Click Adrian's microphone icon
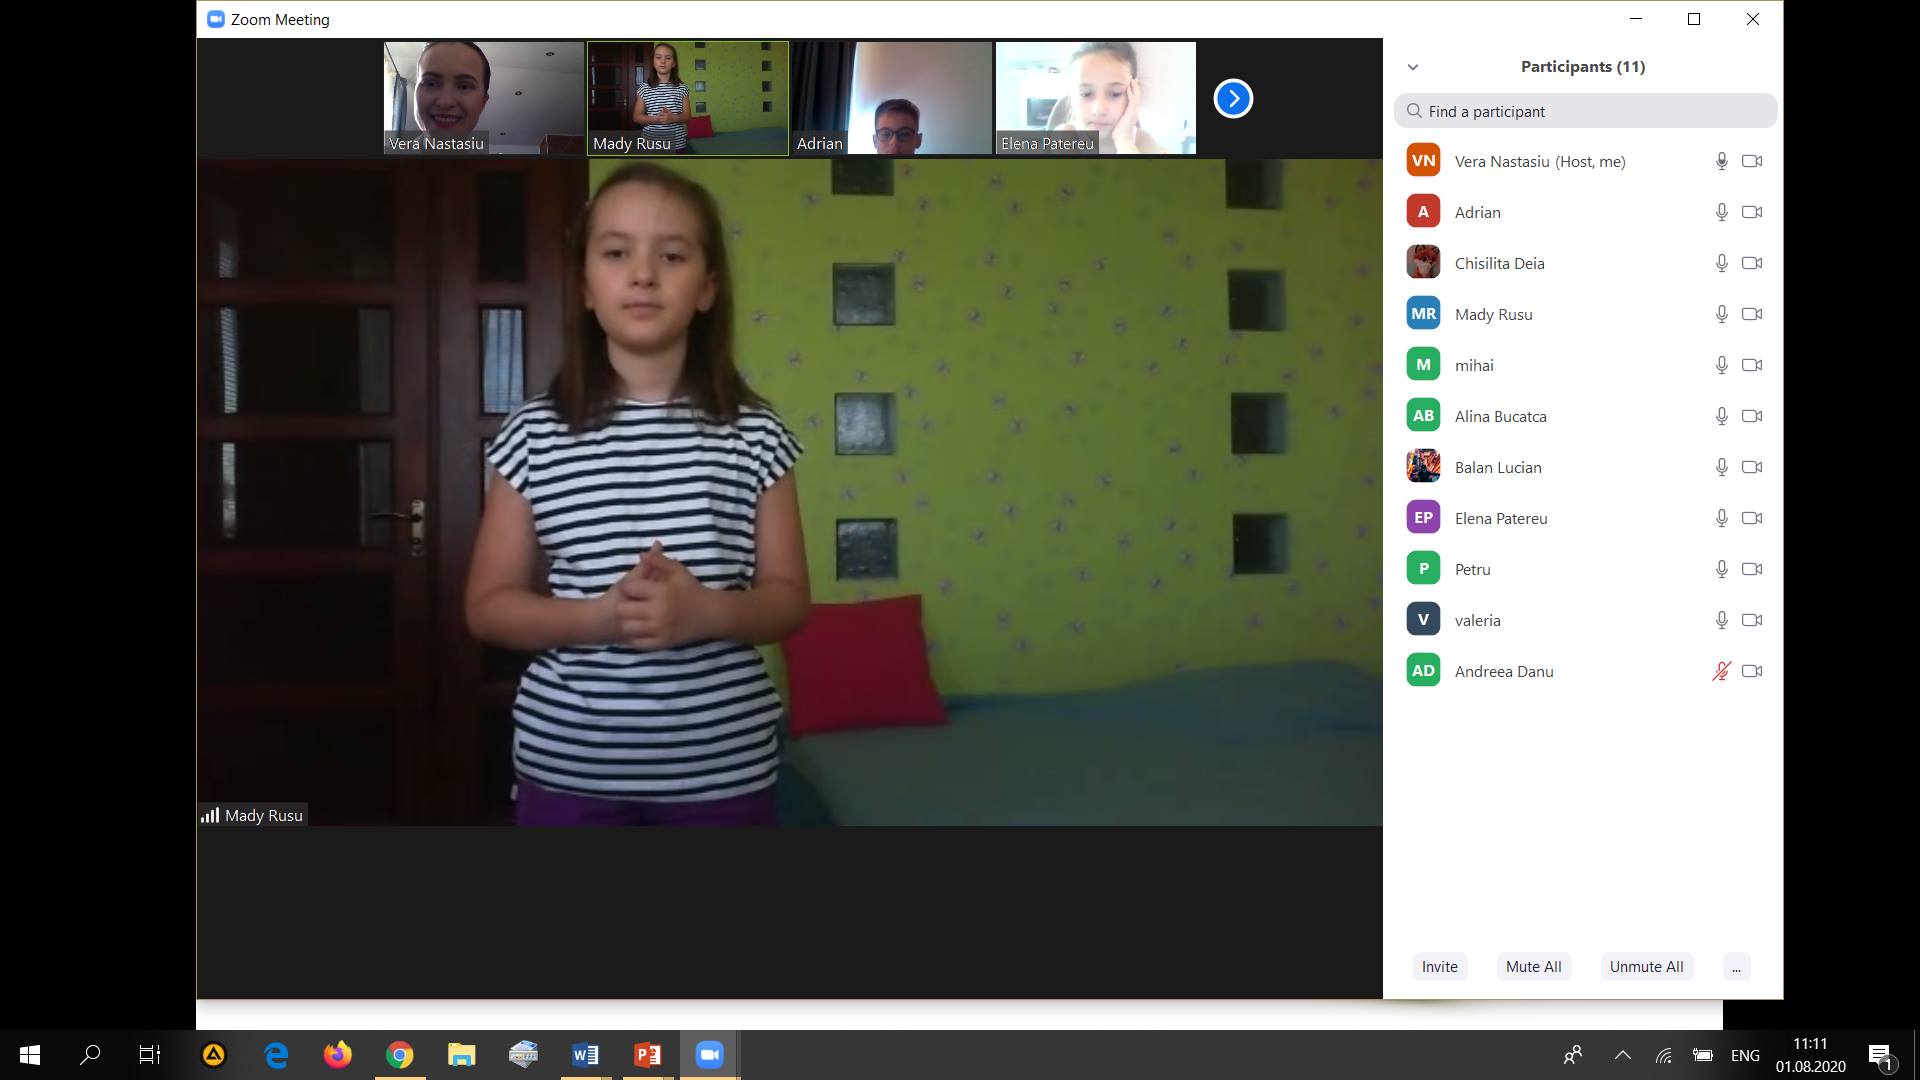The width and height of the screenshot is (1920, 1080). 1721,212
